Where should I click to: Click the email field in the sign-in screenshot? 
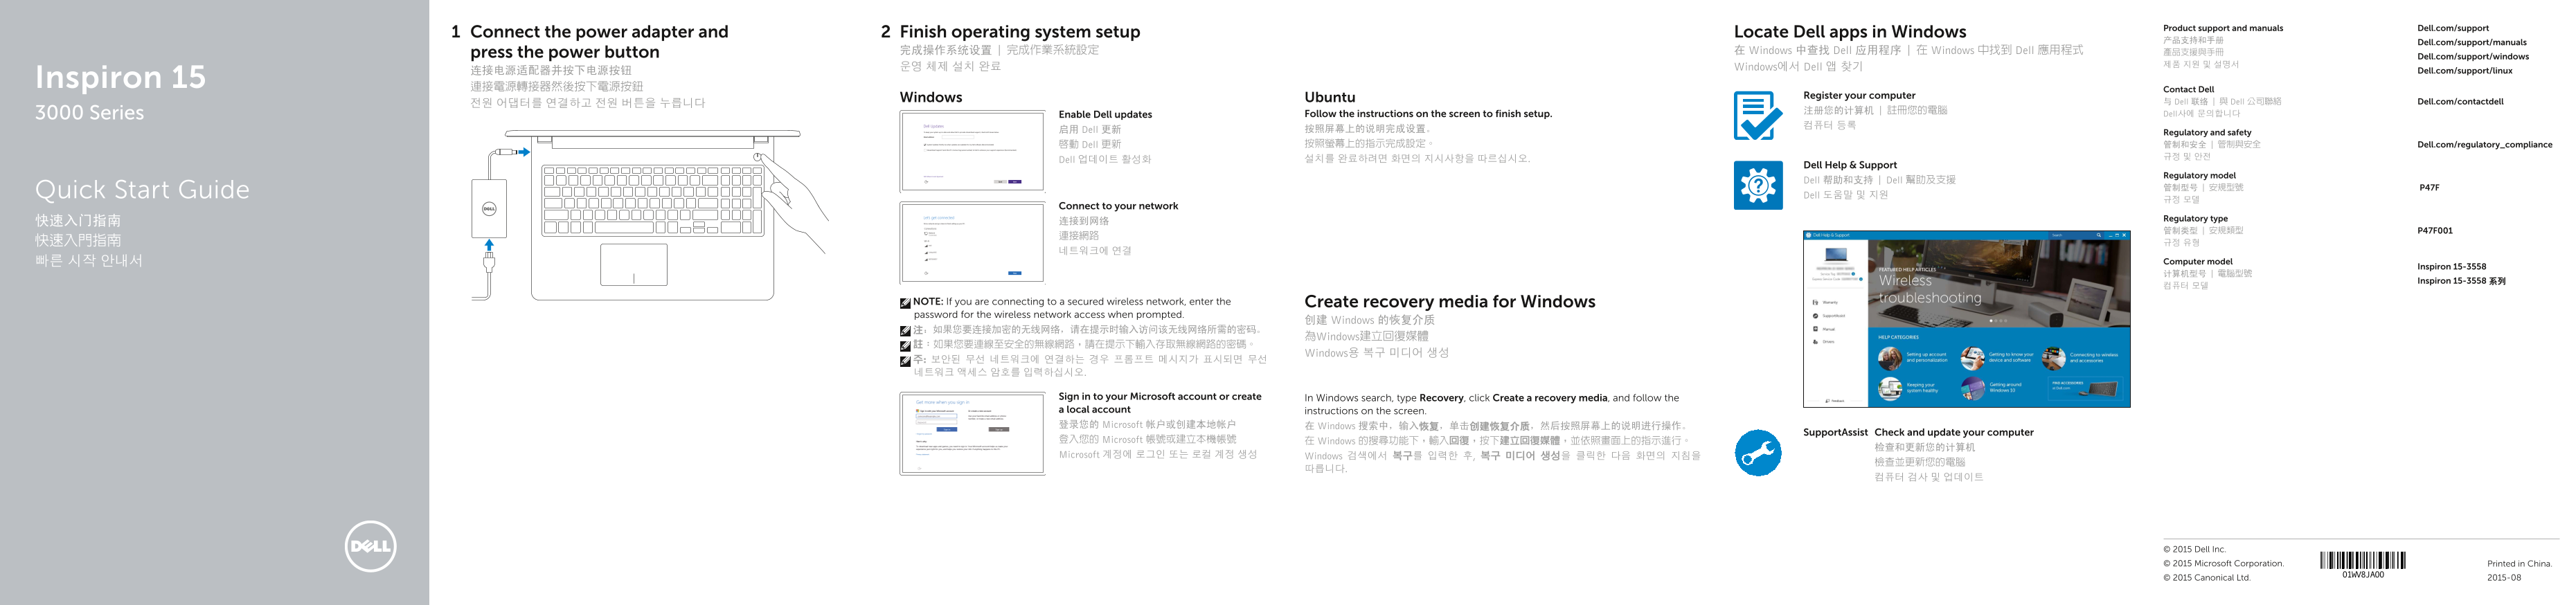coord(937,416)
